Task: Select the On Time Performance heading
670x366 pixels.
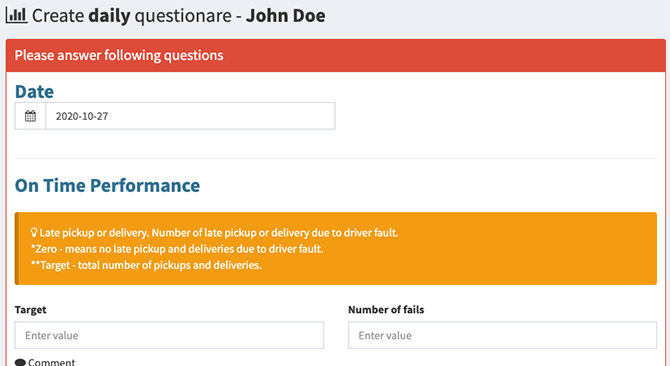Action: [107, 185]
